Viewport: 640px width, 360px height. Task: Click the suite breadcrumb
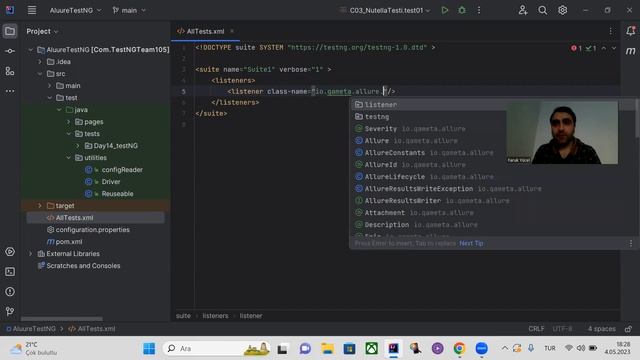pyautogui.click(x=183, y=316)
